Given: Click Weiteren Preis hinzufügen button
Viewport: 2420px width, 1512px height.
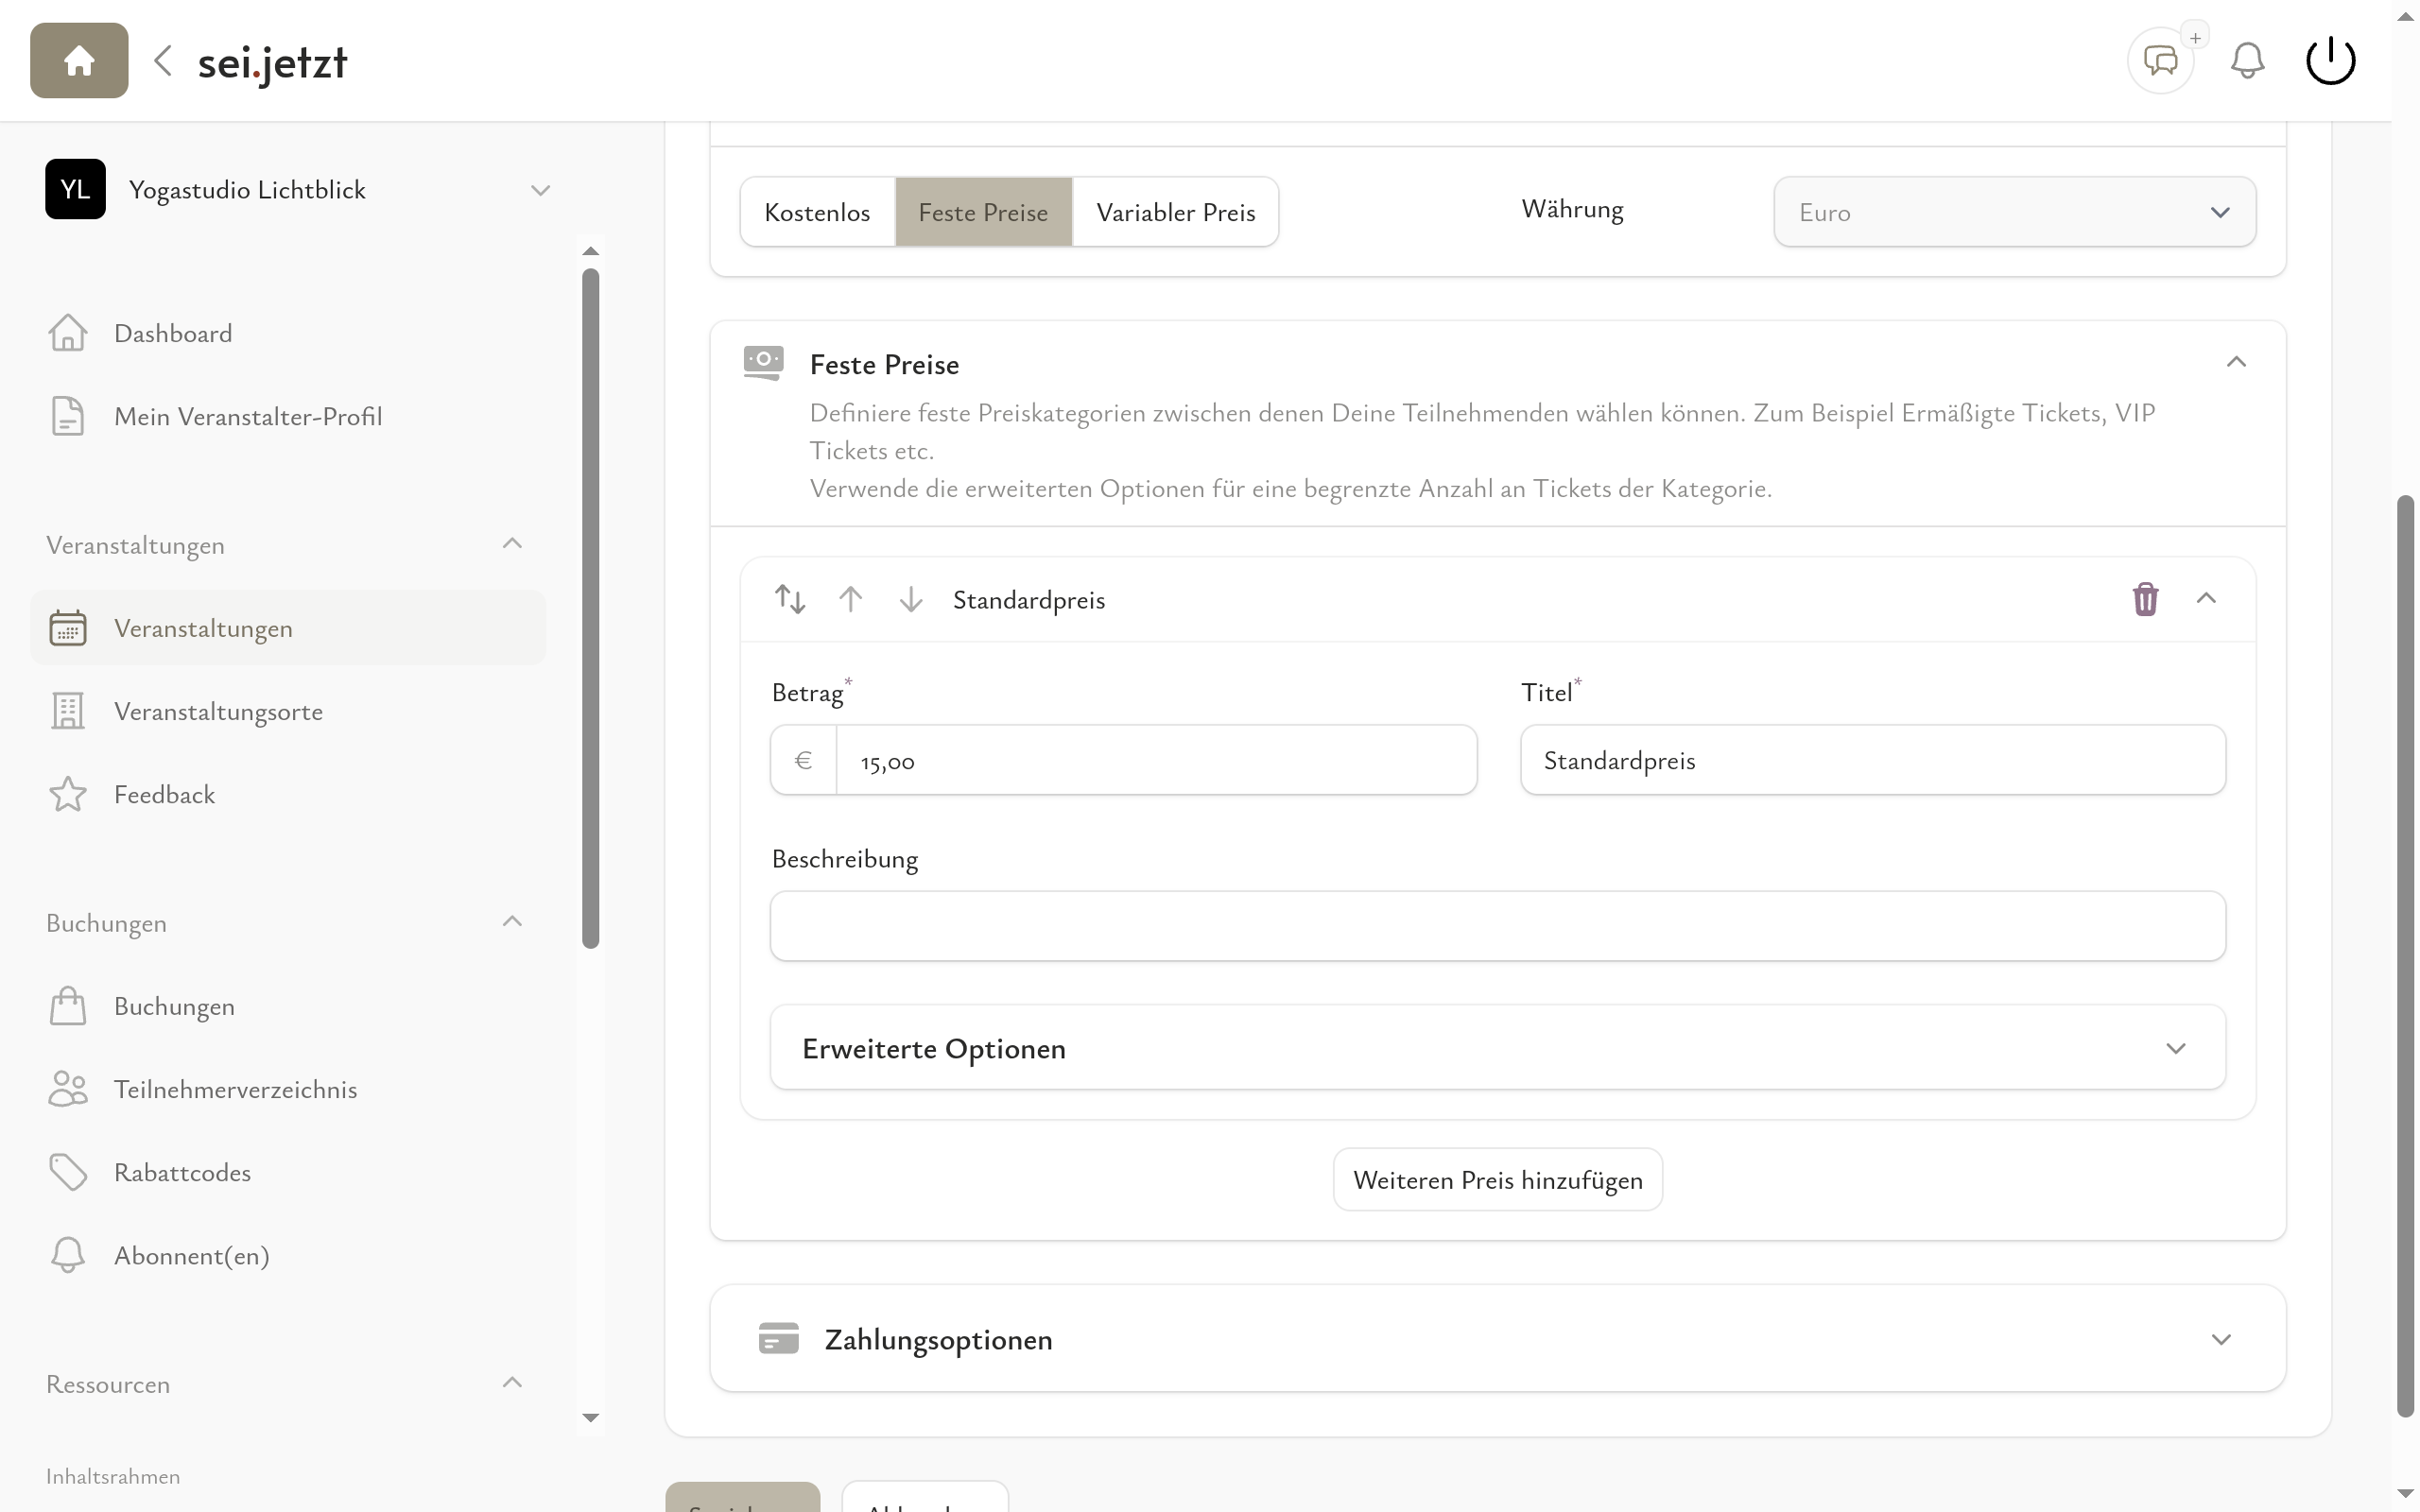Looking at the screenshot, I should [x=1497, y=1180].
